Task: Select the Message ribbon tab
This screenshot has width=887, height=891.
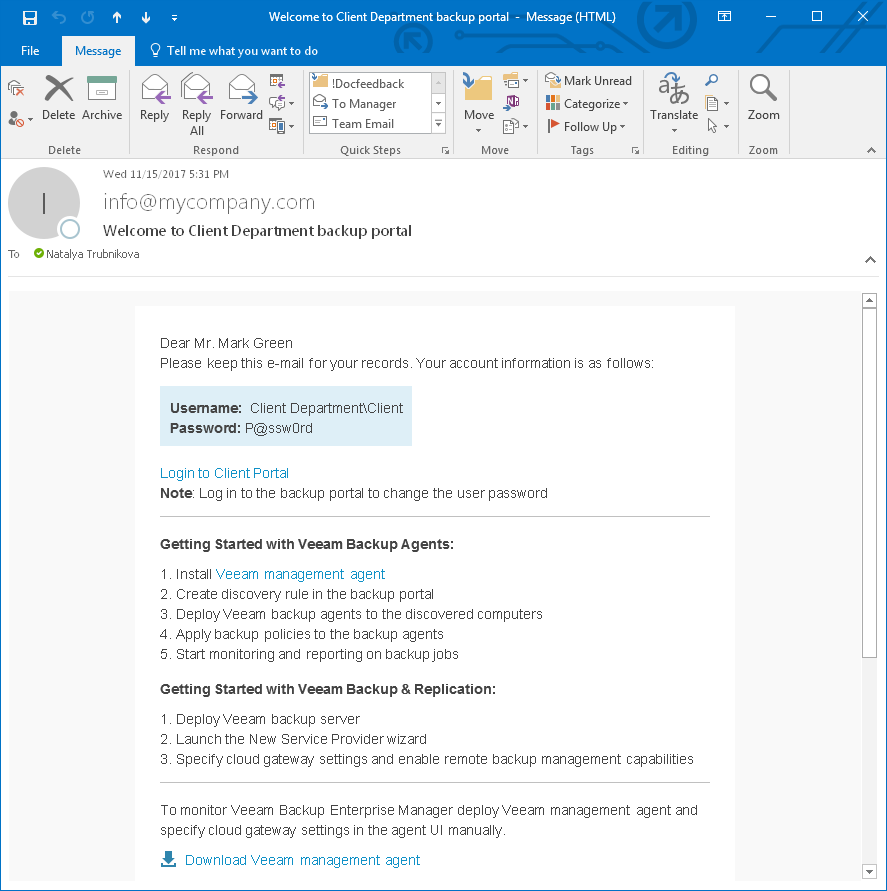Action: tap(98, 51)
